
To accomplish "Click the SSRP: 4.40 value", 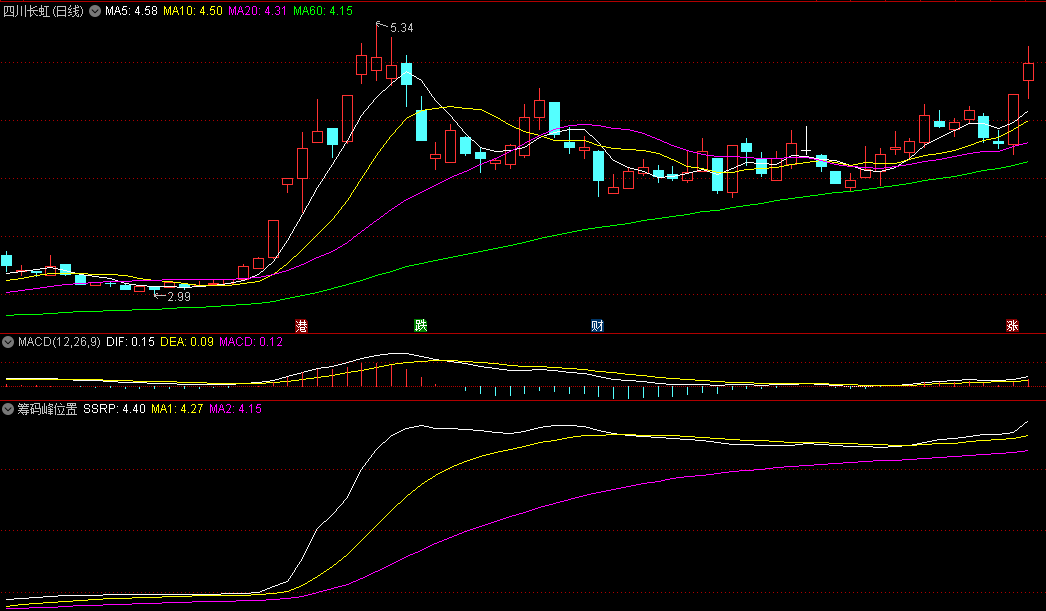I will click(114, 409).
